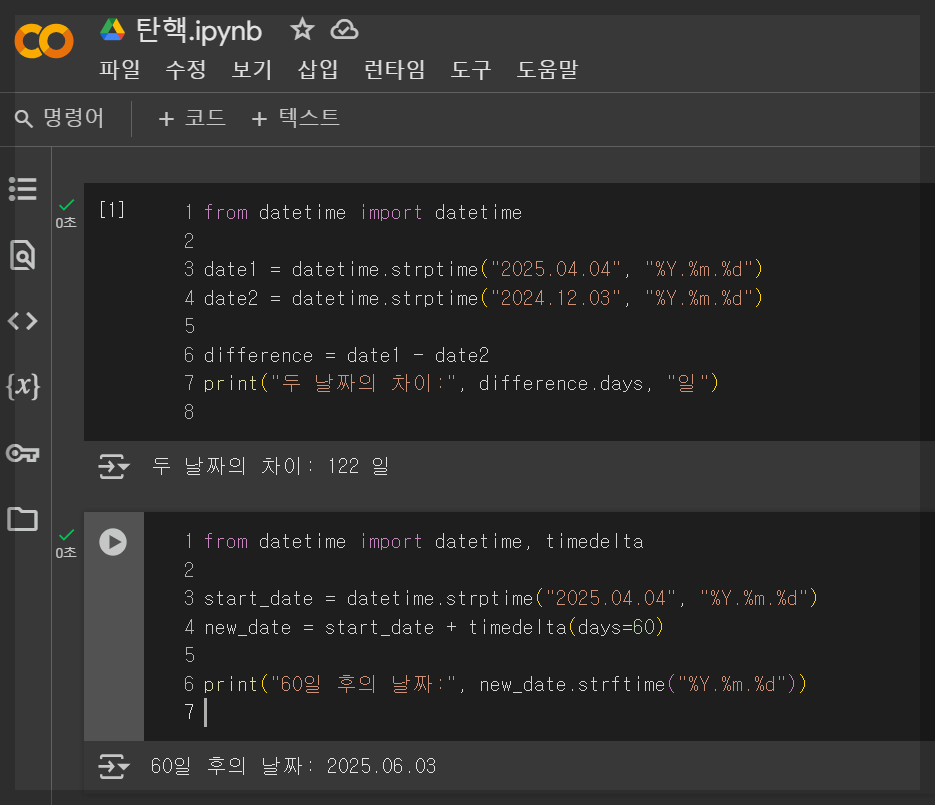This screenshot has width=935, height=805.
Task: Click line date2 = datetime.strptime("2024.12.03"
Action: click(x=483, y=298)
